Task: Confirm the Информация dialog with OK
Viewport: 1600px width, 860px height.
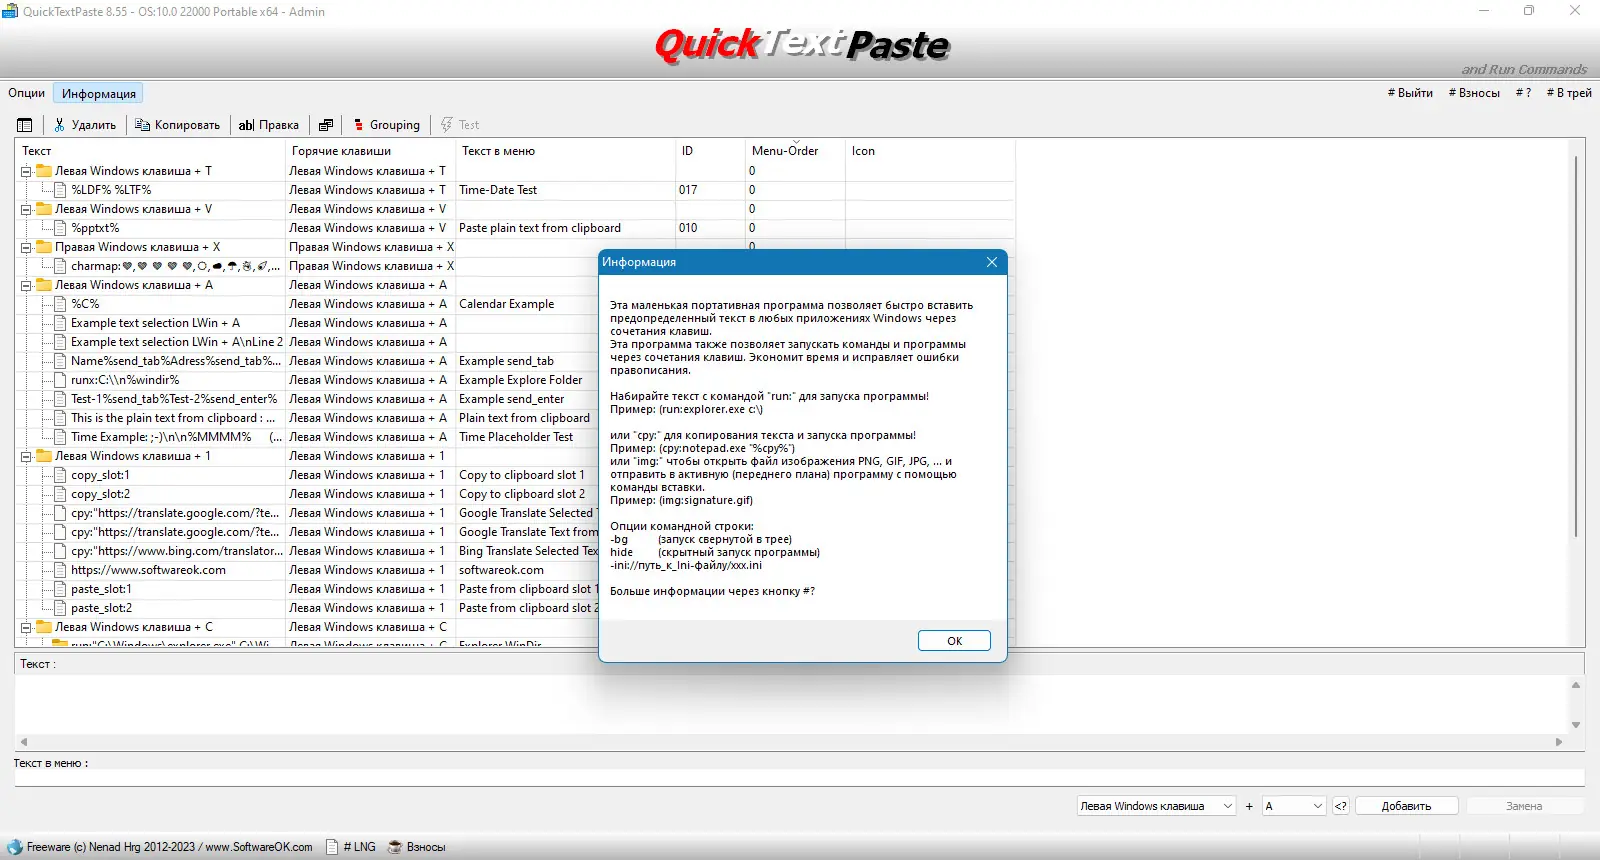Action: coord(954,641)
